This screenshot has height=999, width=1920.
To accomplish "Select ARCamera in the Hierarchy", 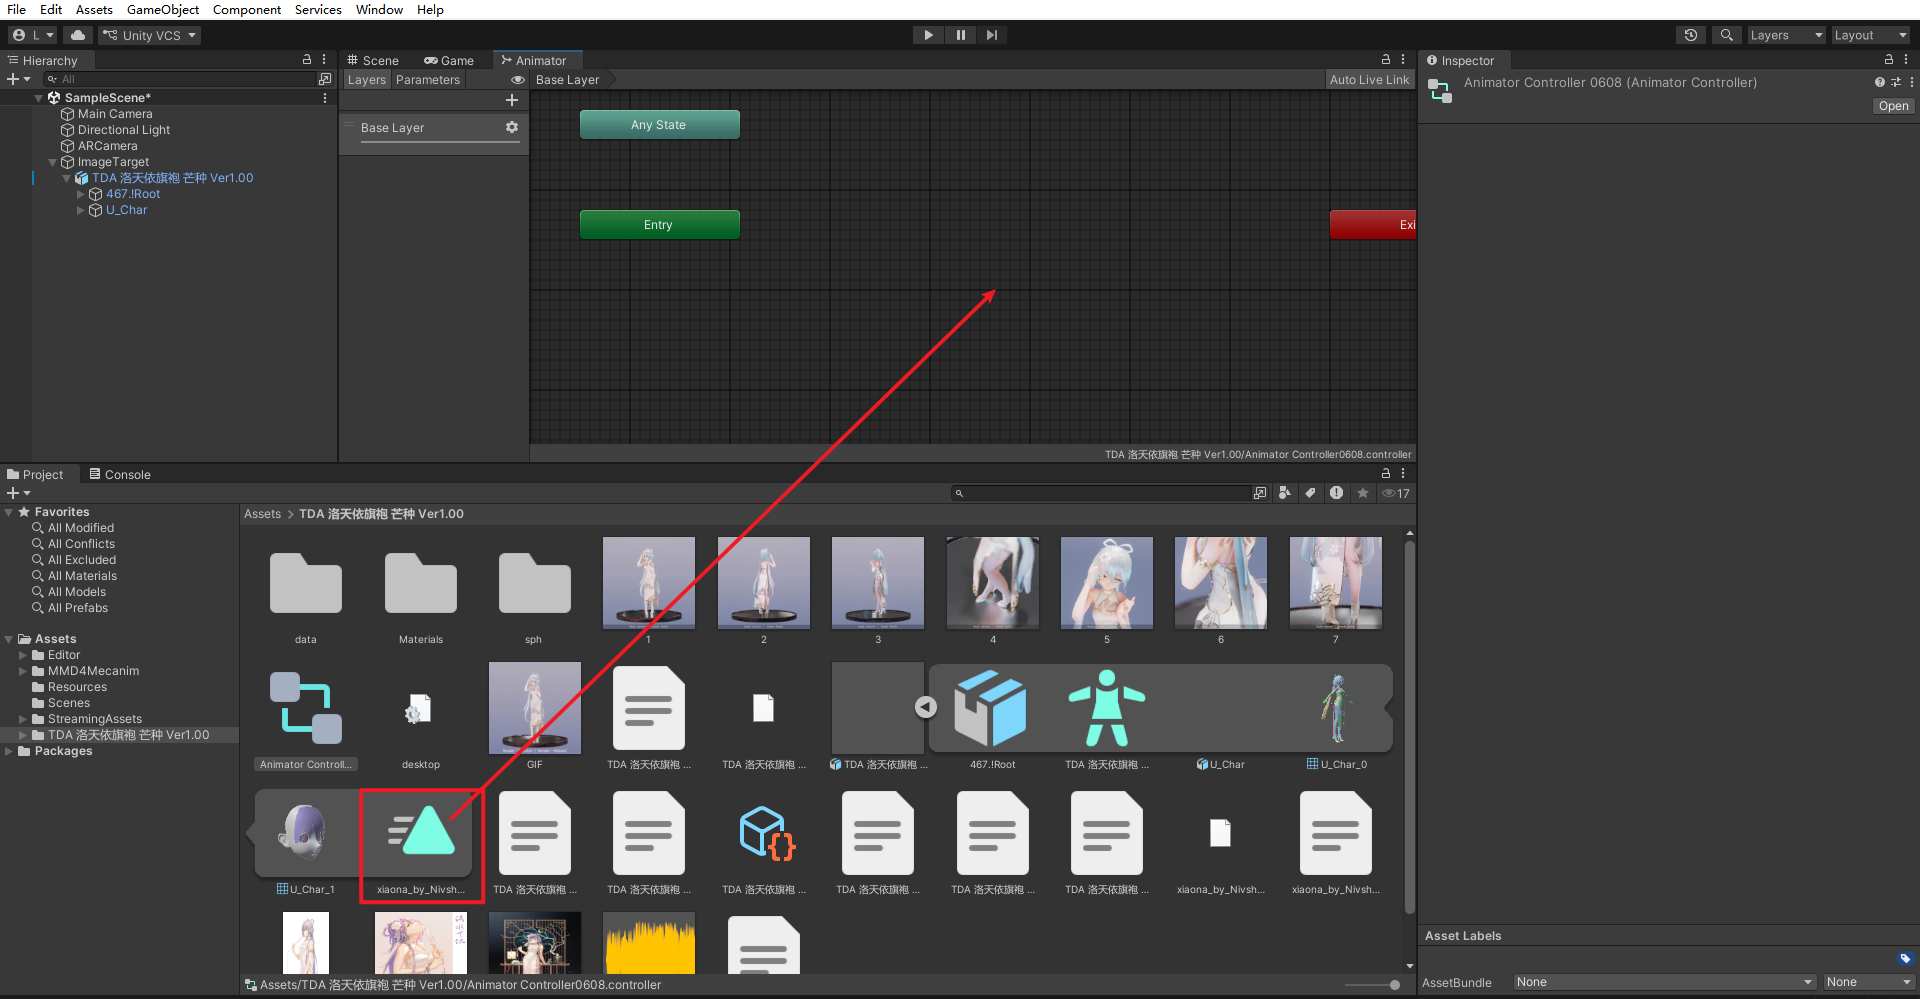I will (107, 146).
